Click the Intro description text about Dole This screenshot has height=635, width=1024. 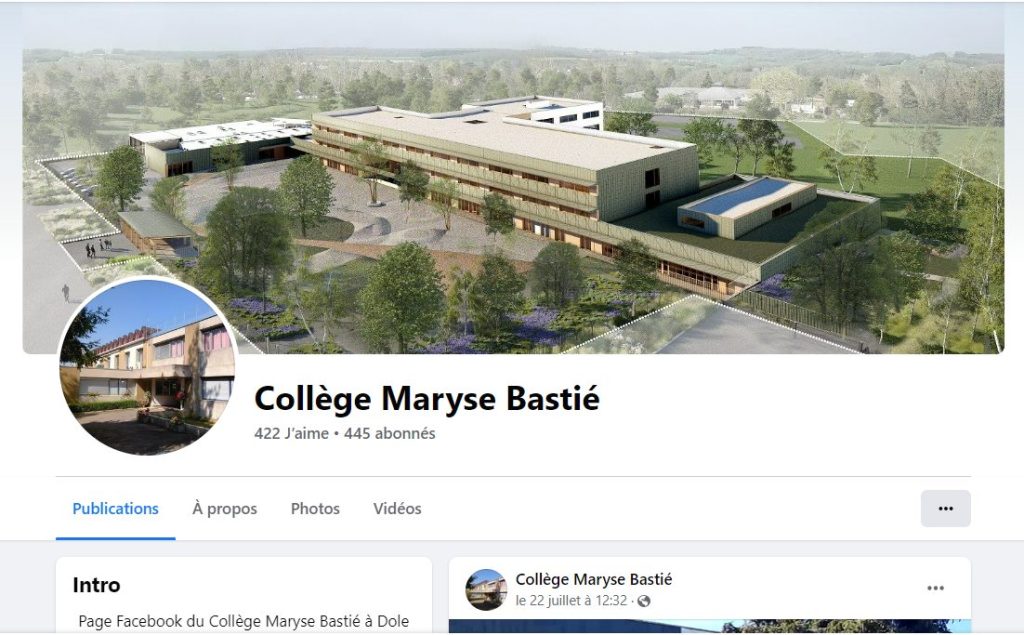click(244, 621)
